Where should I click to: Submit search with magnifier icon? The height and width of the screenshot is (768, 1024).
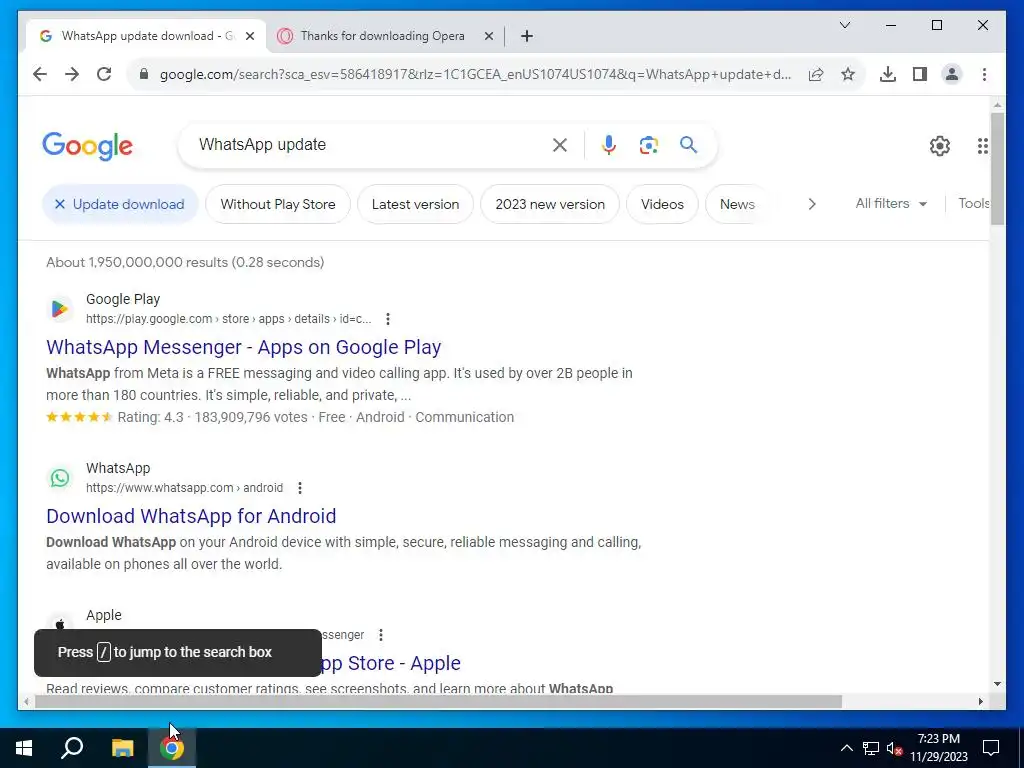[688, 144]
